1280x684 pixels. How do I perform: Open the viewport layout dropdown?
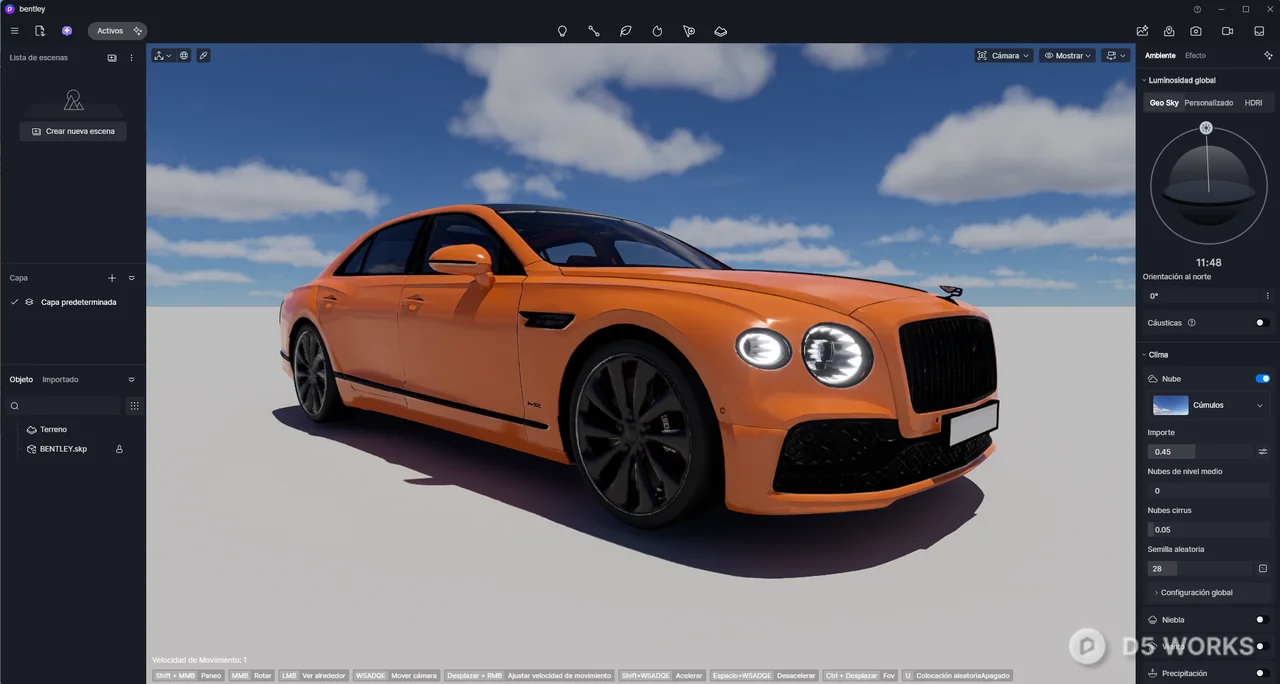click(x=1116, y=56)
